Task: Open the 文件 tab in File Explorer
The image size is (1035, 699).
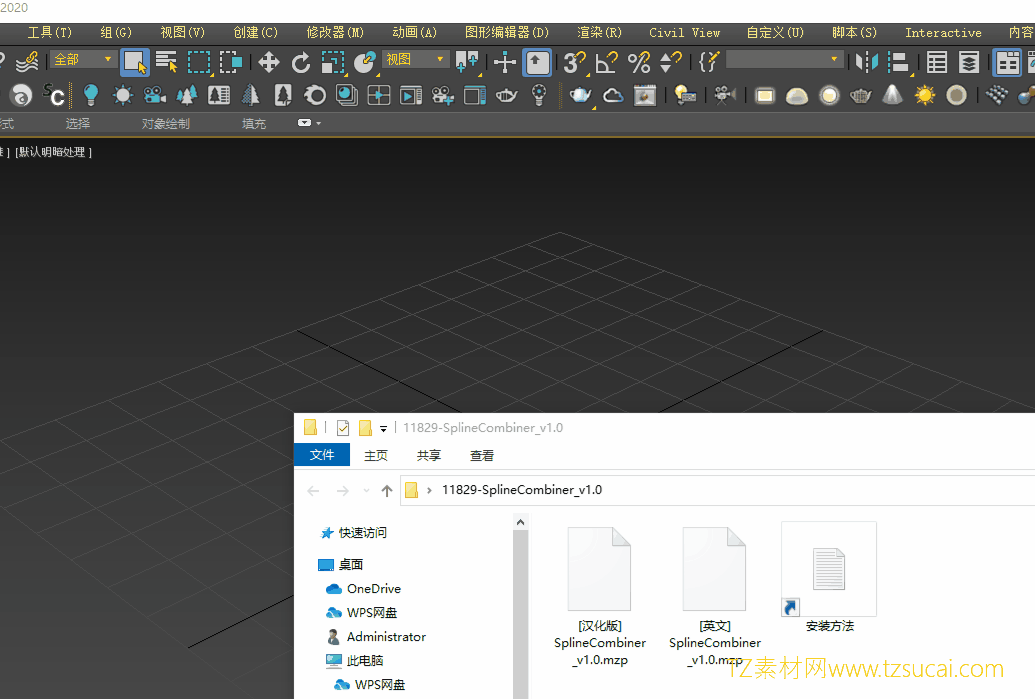Action: pos(322,455)
